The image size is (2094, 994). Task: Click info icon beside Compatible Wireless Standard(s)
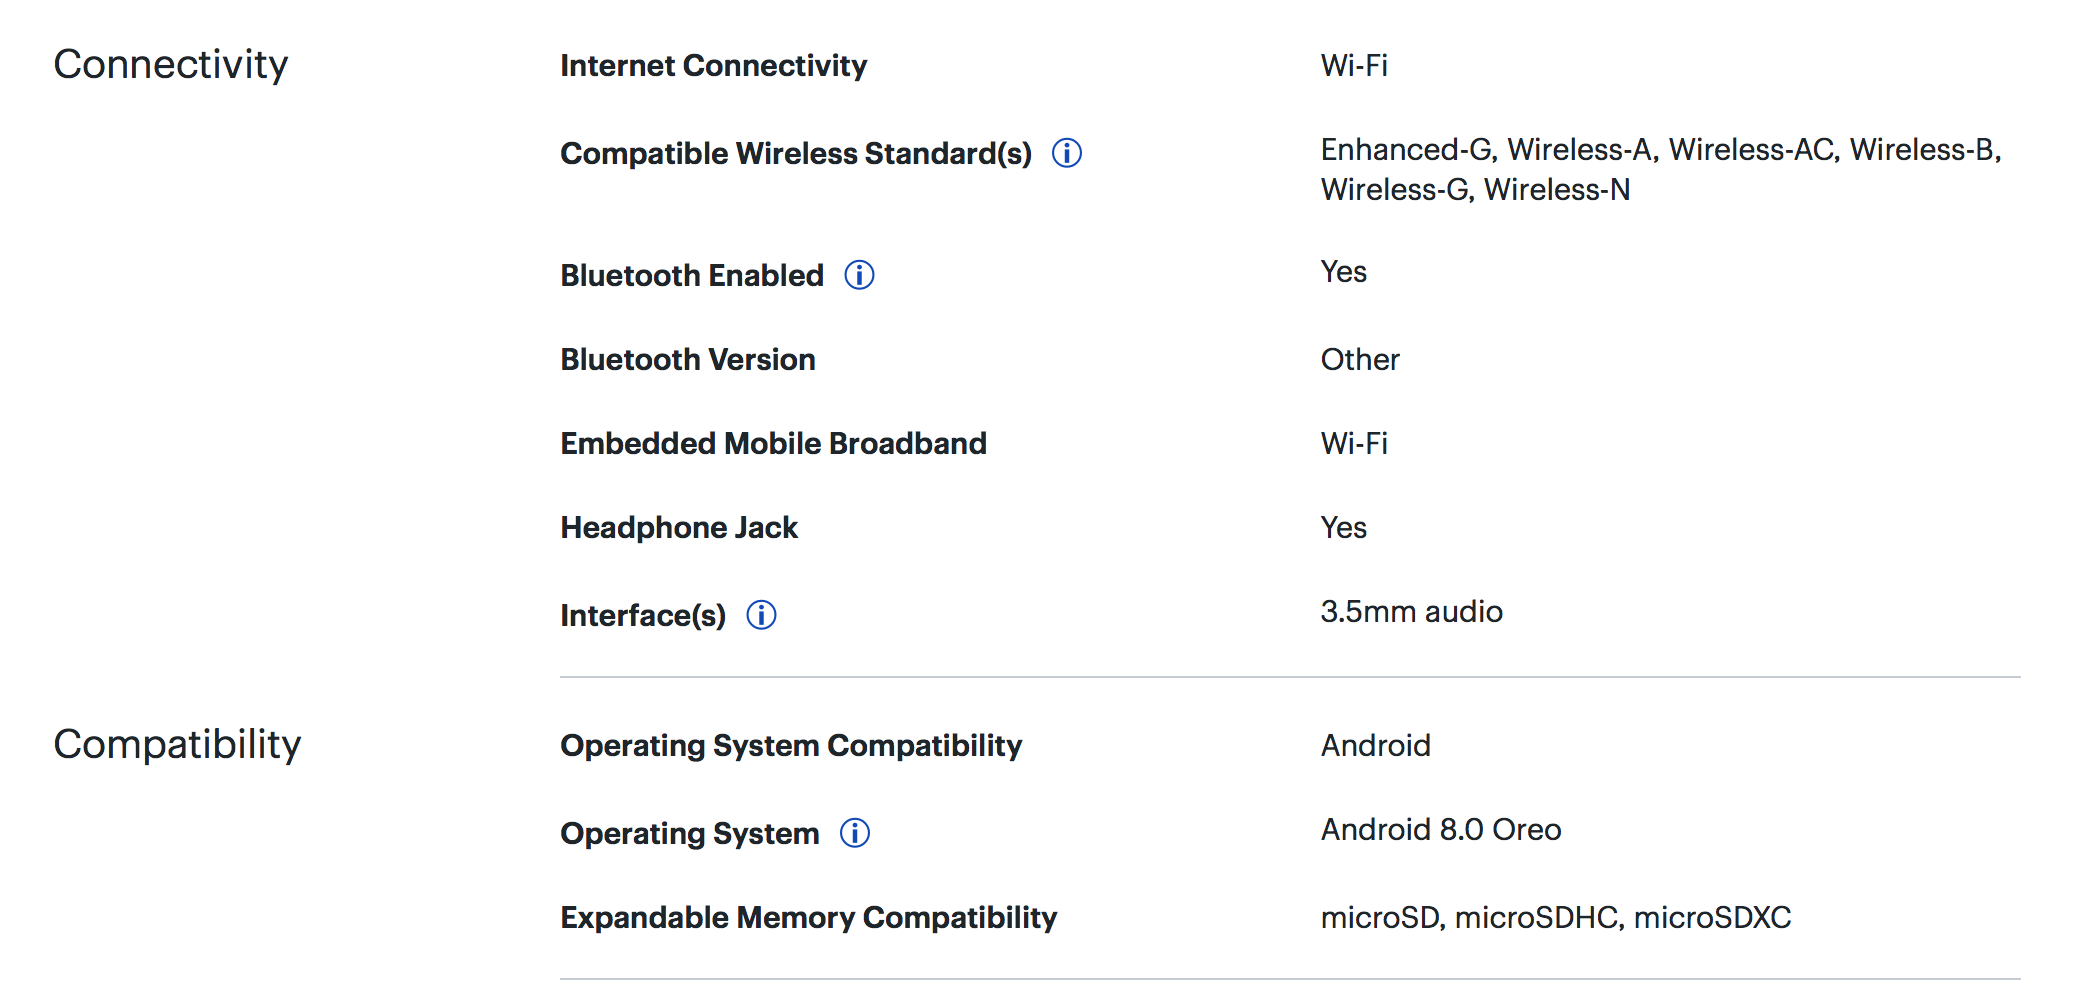pyautogui.click(x=1067, y=153)
